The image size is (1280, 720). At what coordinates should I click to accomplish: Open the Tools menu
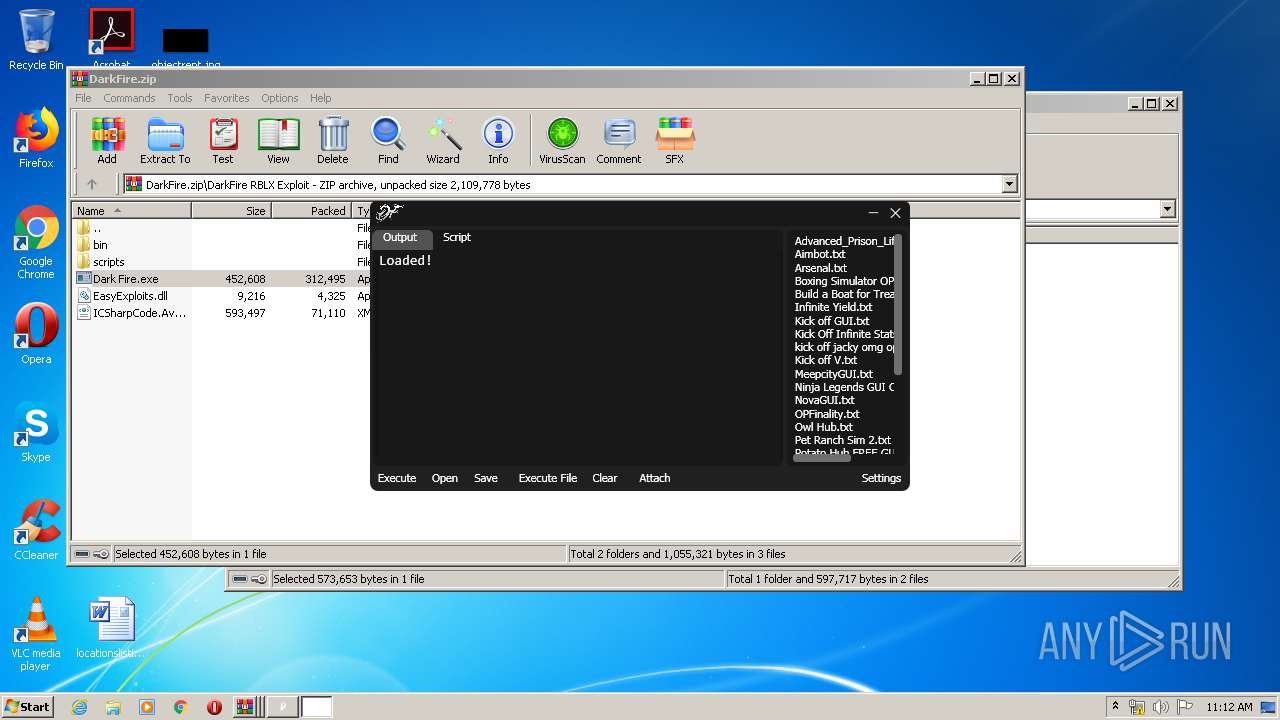point(180,98)
